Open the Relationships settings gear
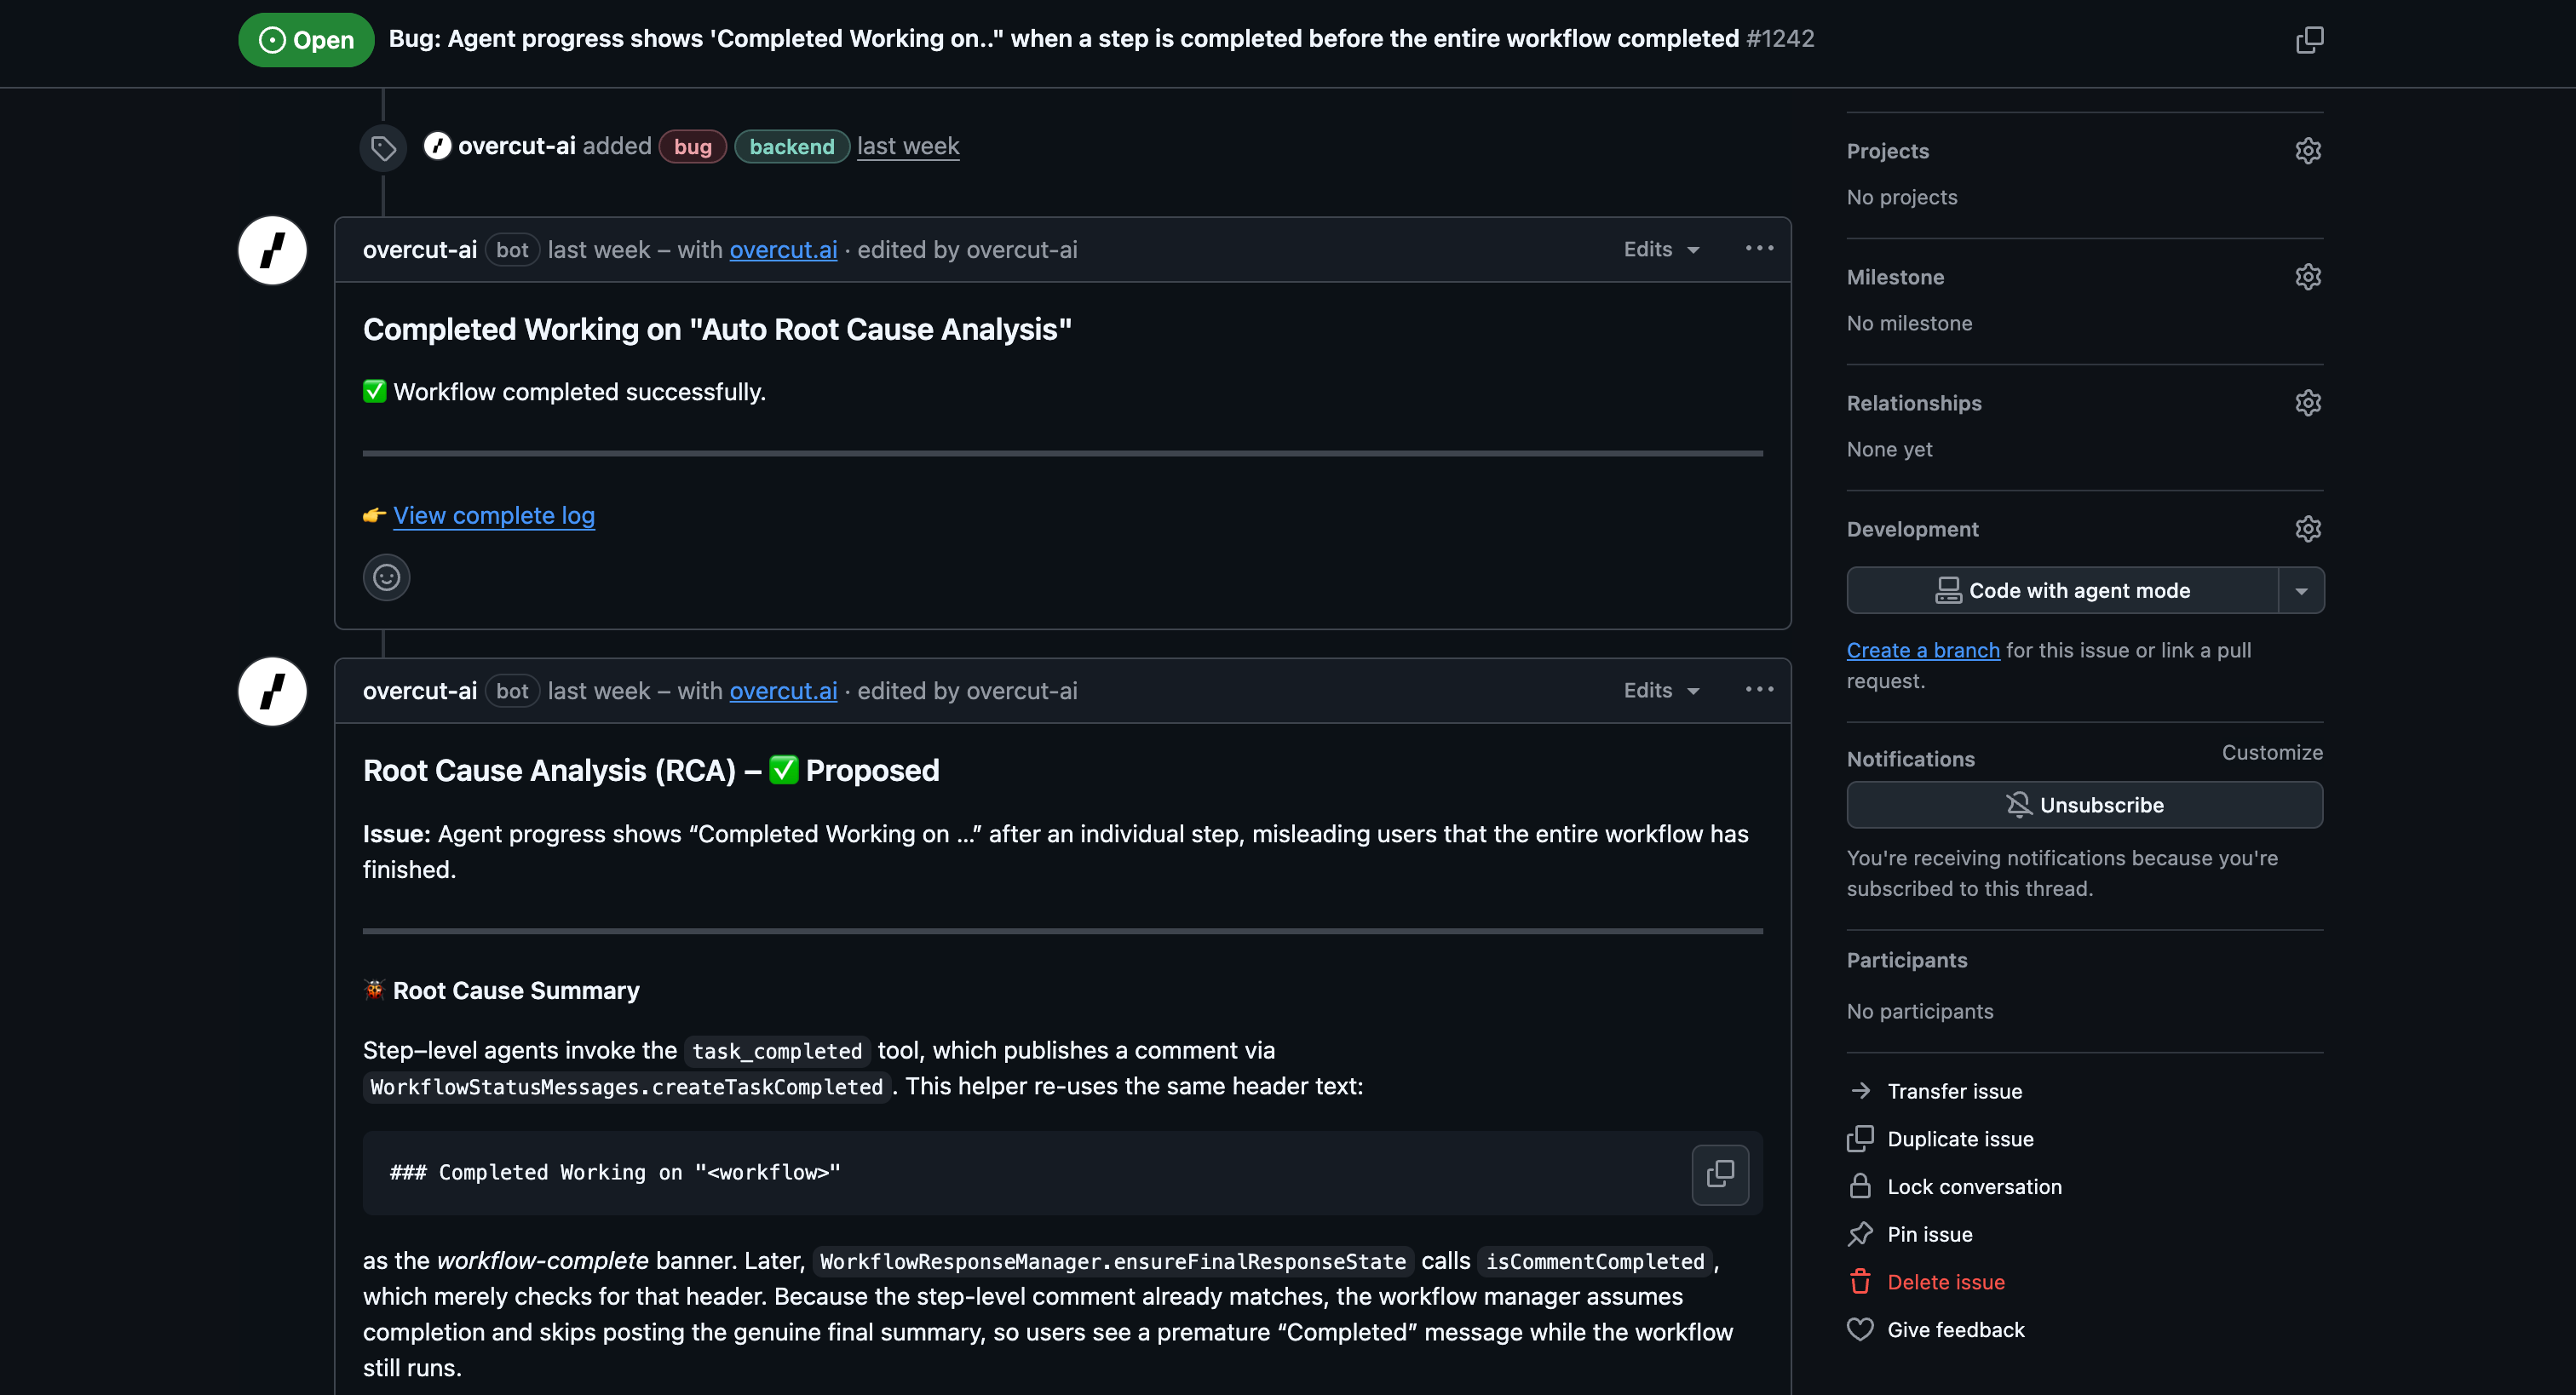Image resolution: width=2576 pixels, height=1395 pixels. pos(2307,403)
